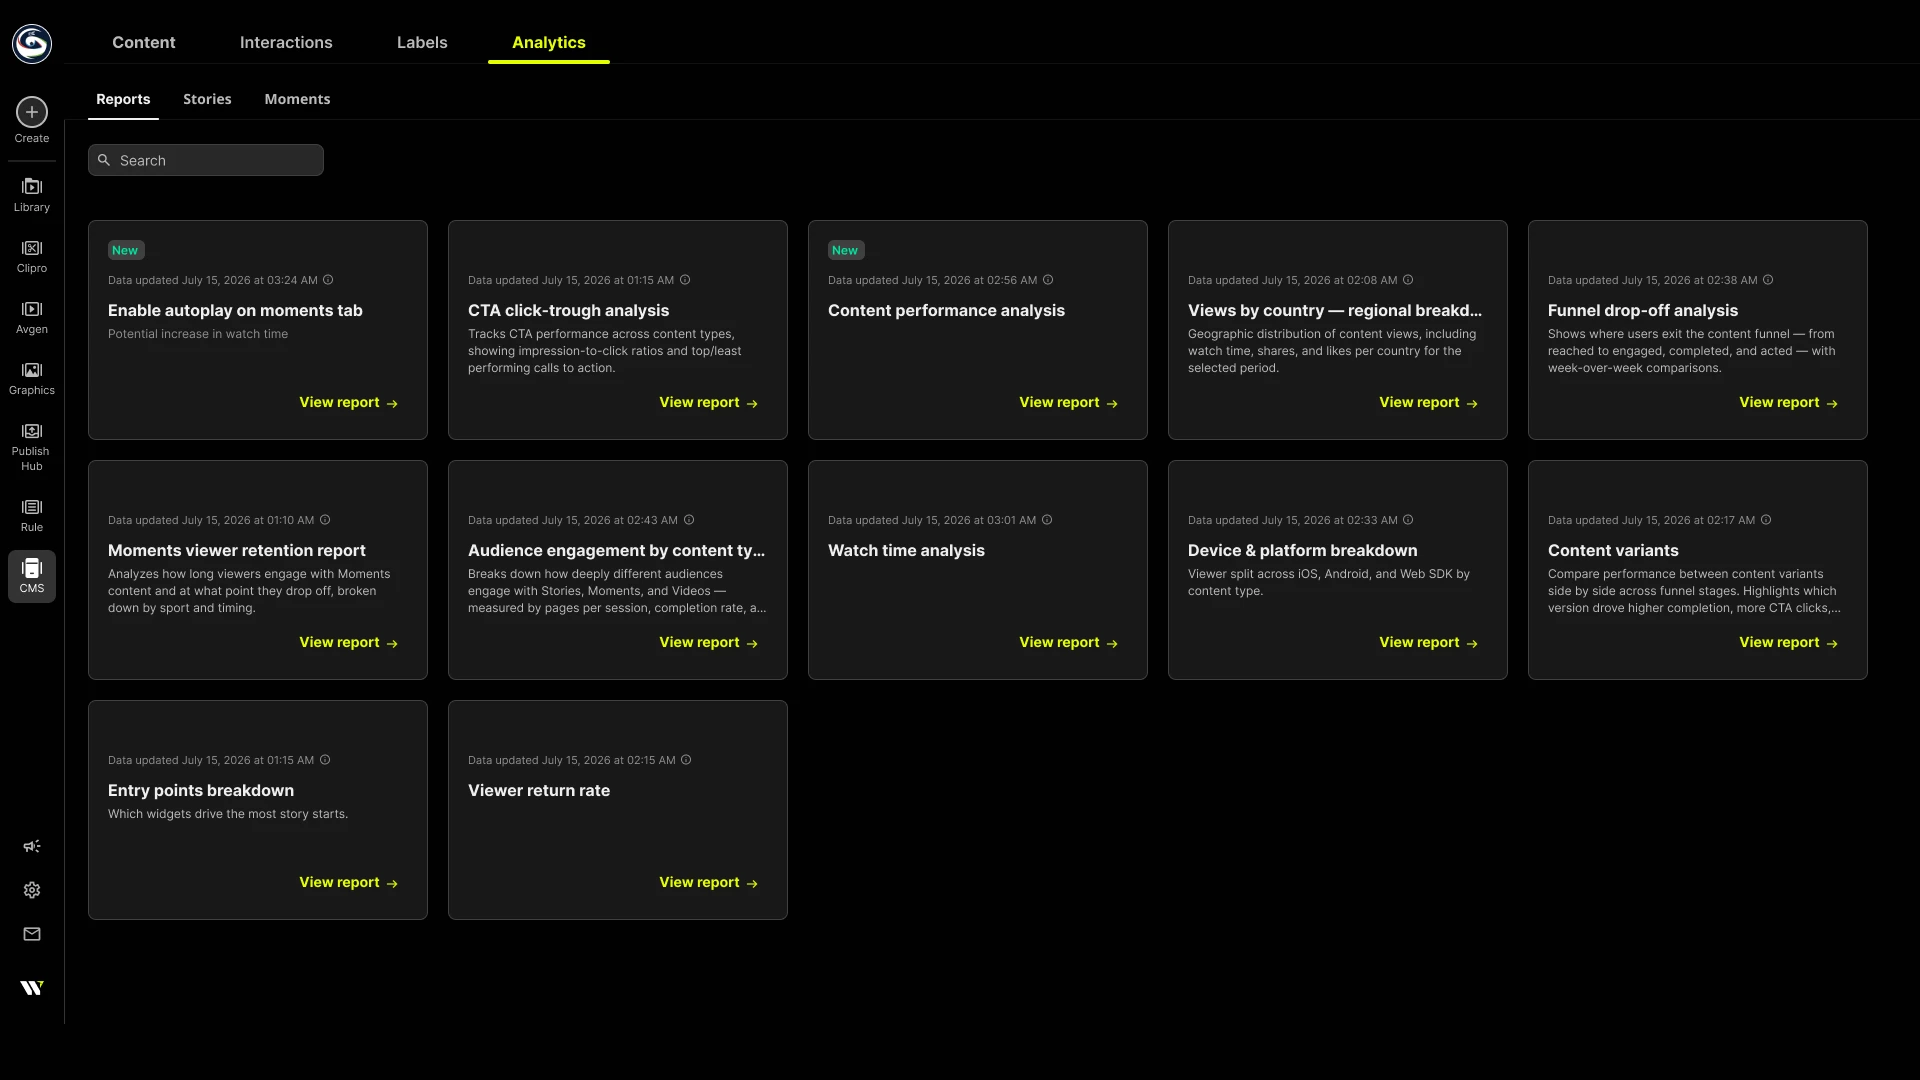Click the megaphone announcements icon
1920x1080 pixels.
32,846
